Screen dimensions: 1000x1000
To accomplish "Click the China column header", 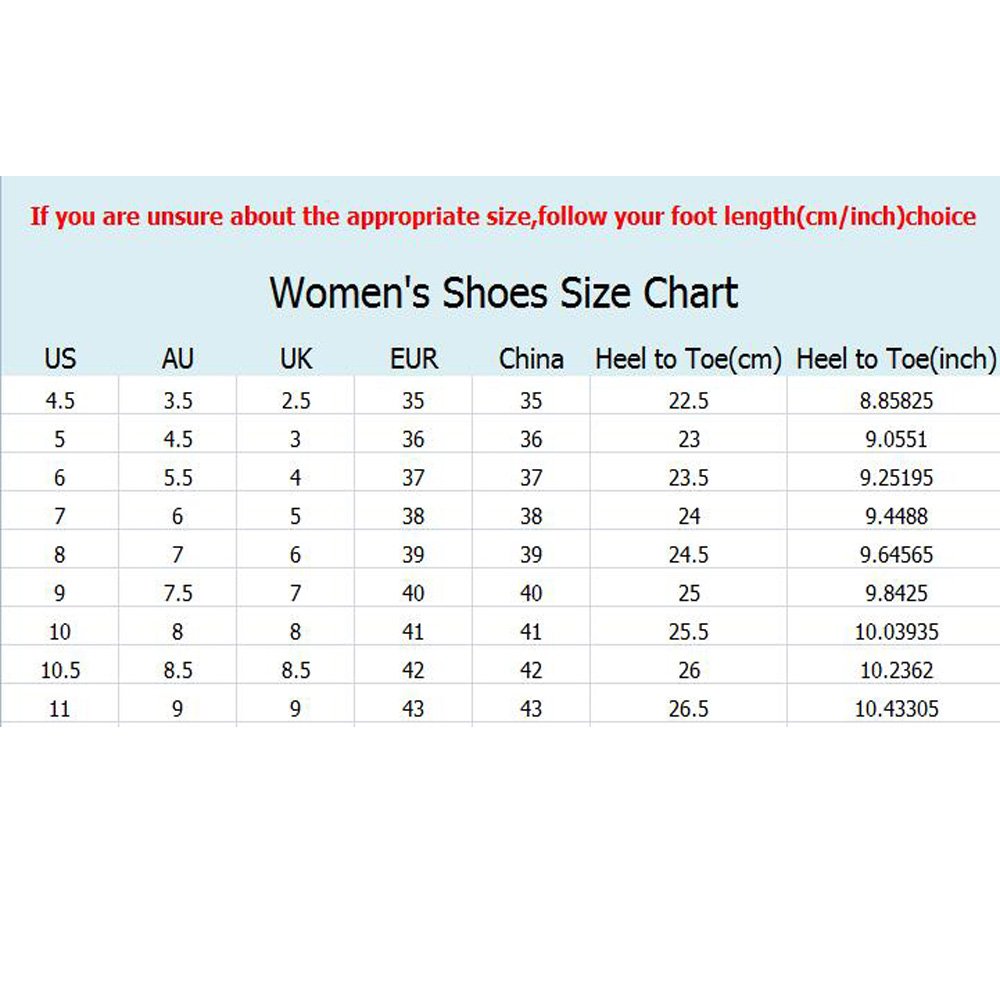I will [x=531, y=358].
